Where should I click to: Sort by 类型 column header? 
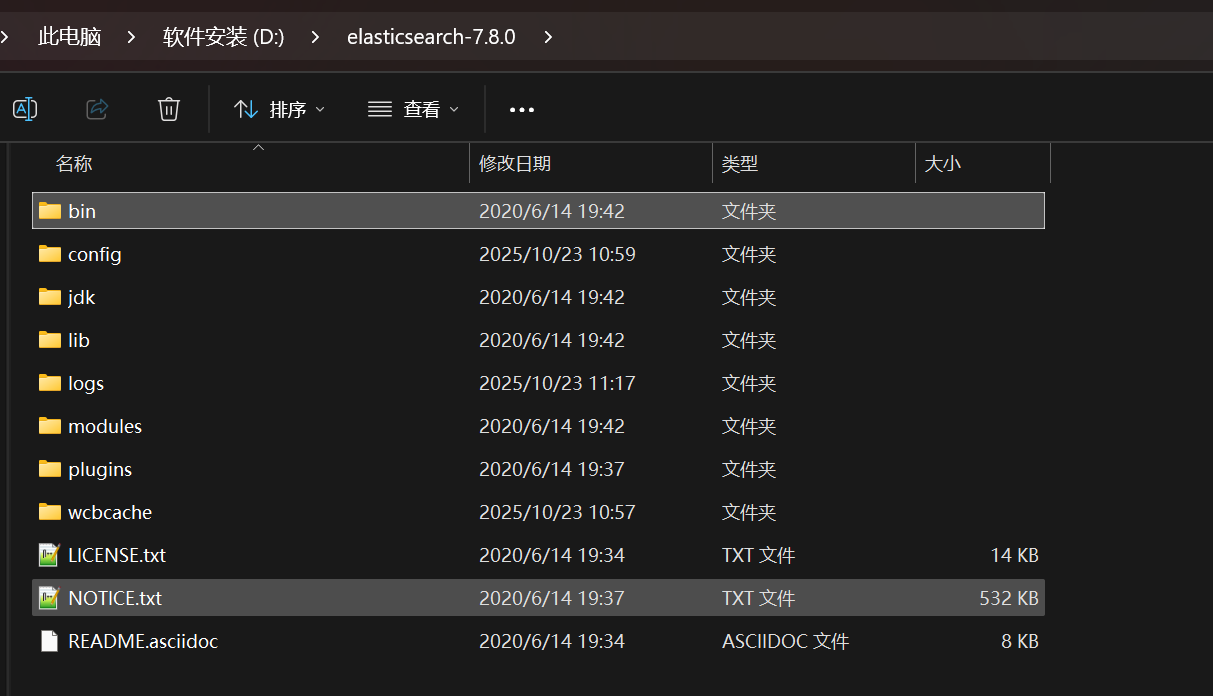pos(740,163)
